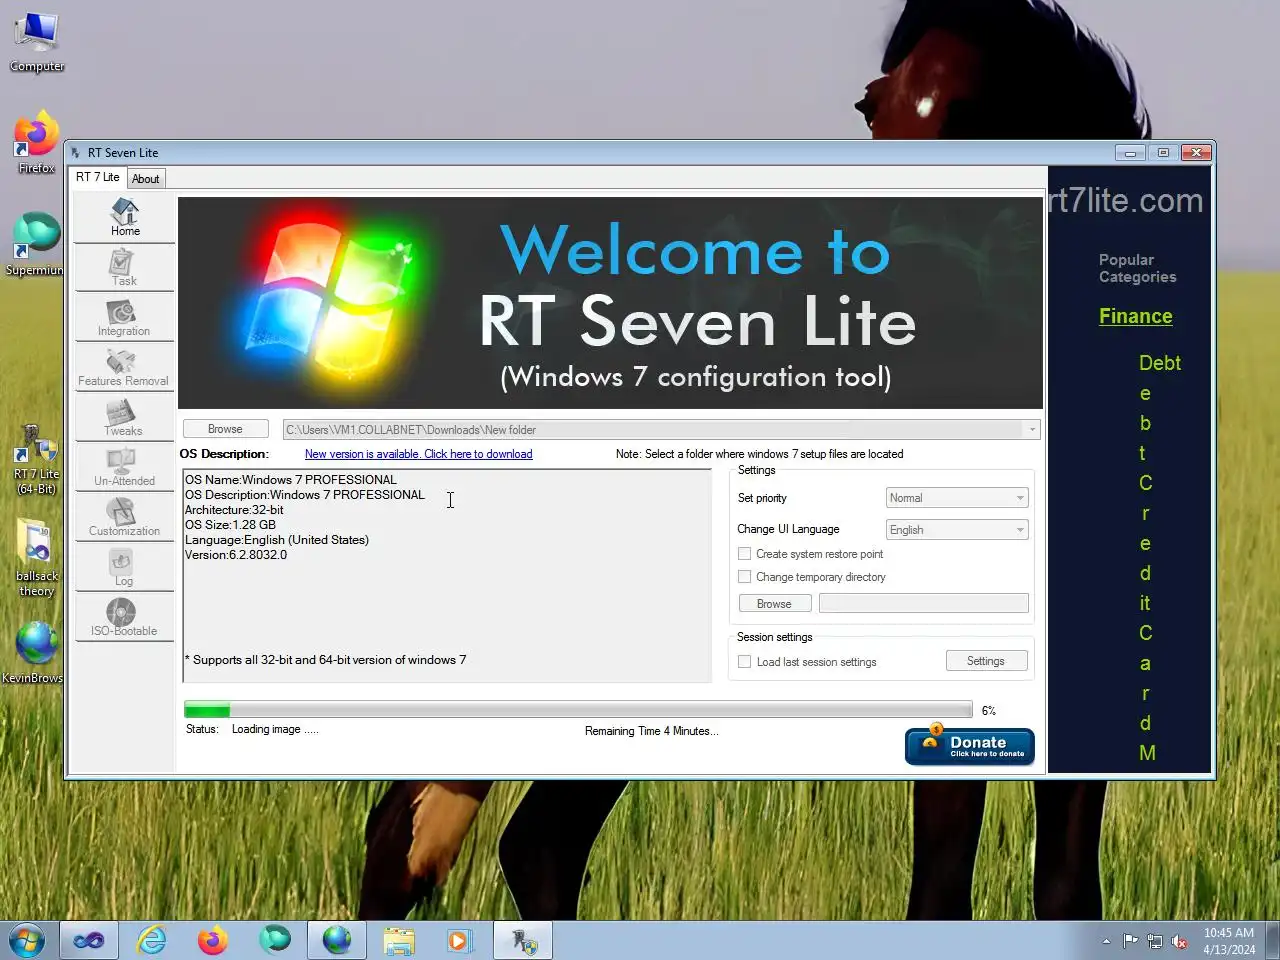Open Change UI Language dropdown

pyautogui.click(x=957, y=530)
